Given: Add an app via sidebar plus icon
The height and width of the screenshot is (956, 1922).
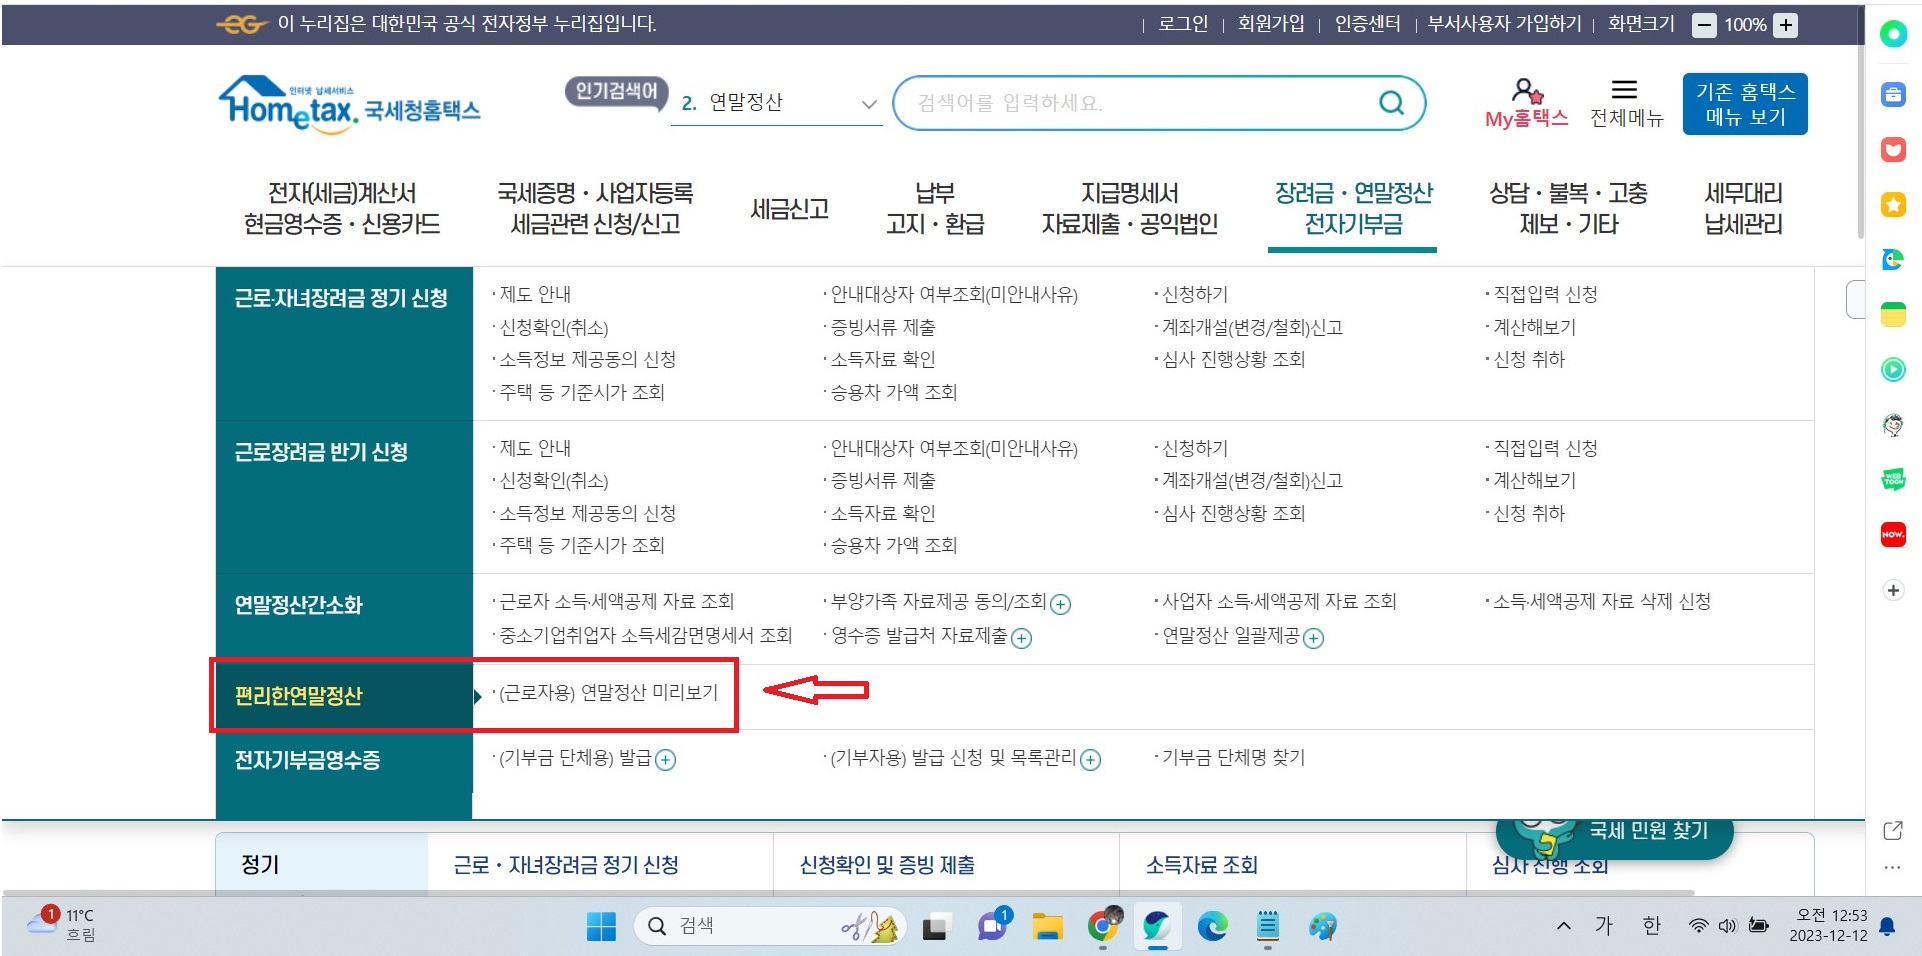Looking at the screenshot, I should (1893, 590).
